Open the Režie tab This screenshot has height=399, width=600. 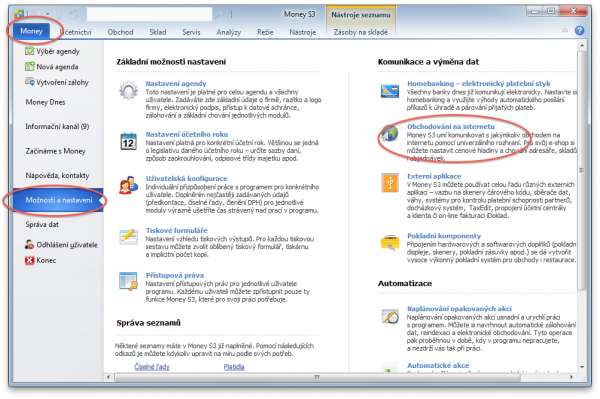pyautogui.click(x=265, y=32)
